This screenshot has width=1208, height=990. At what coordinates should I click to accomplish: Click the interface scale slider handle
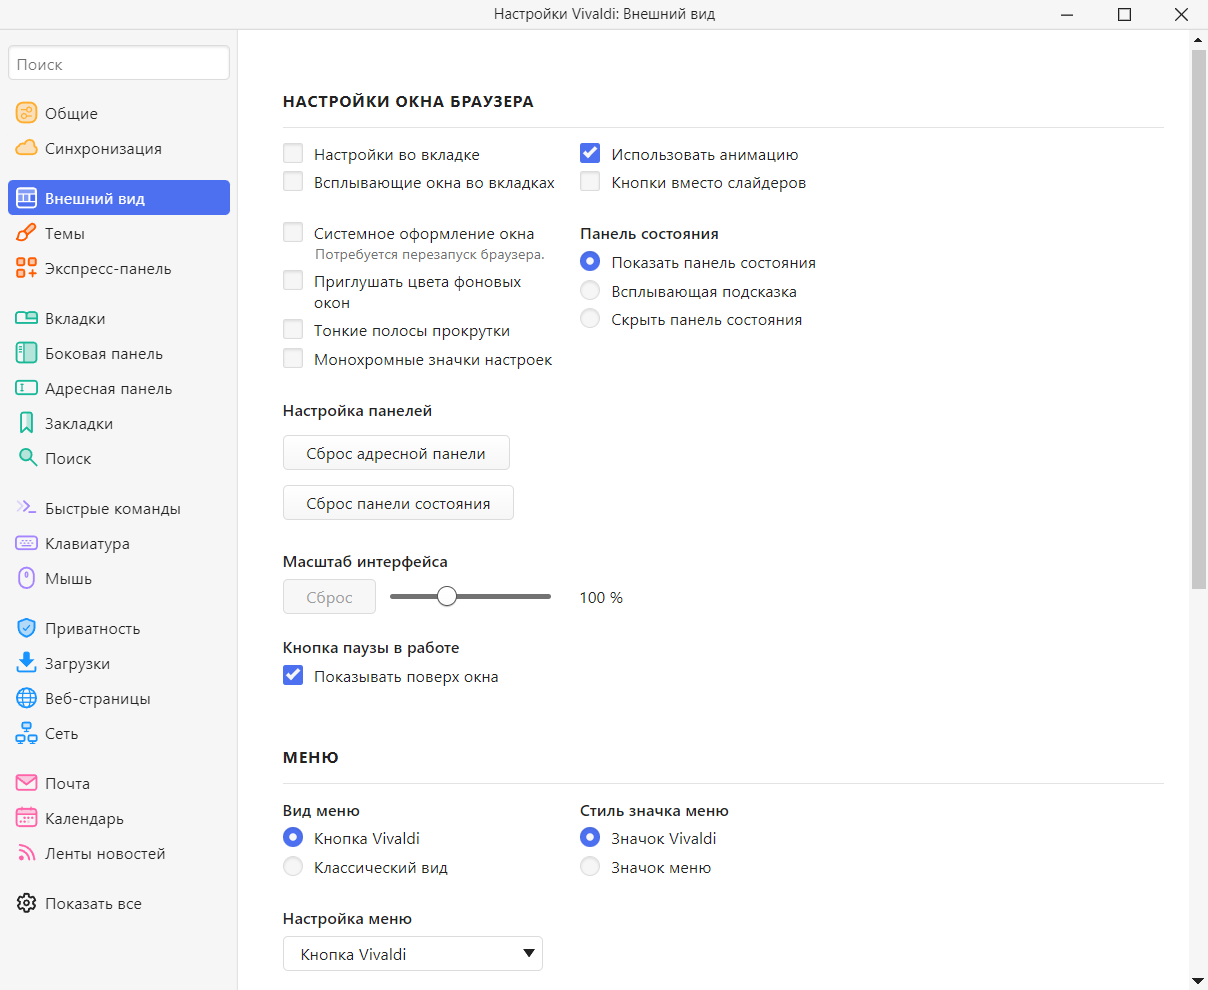[447, 597]
